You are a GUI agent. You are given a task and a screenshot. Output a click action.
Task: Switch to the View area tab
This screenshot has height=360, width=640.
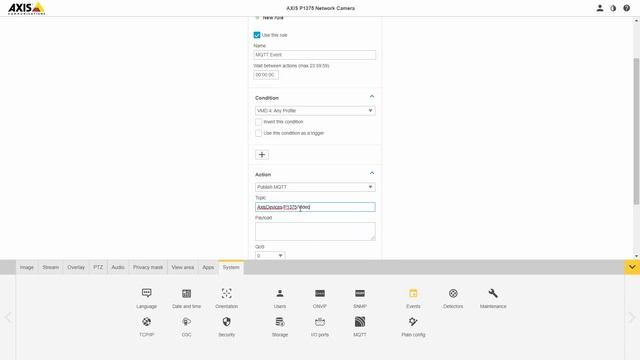(182, 267)
